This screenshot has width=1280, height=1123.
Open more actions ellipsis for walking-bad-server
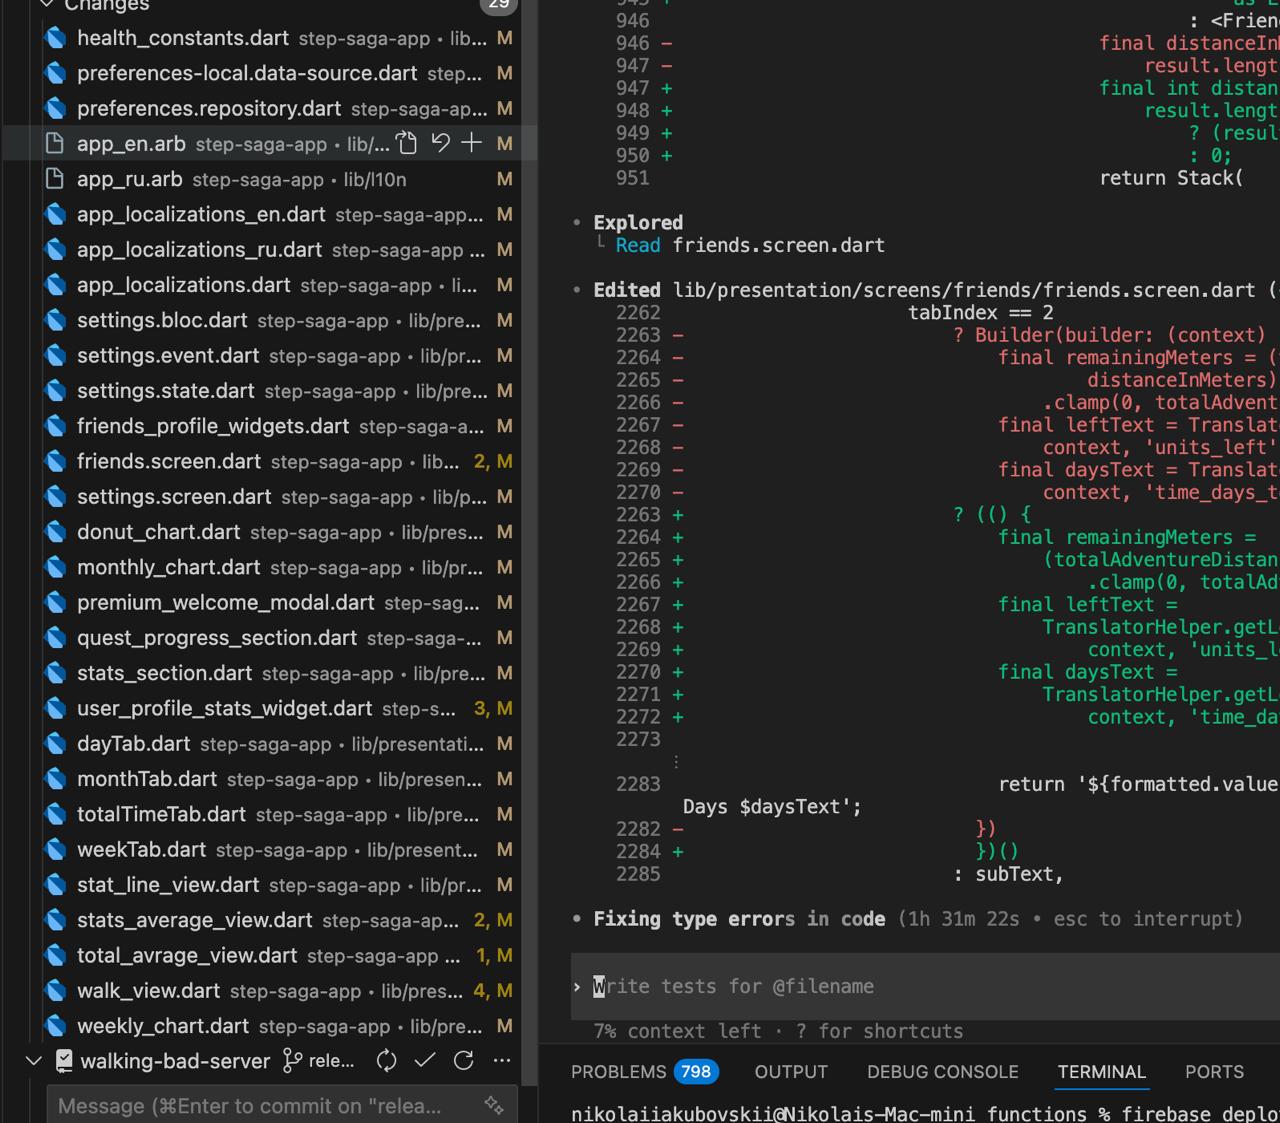[502, 1061]
